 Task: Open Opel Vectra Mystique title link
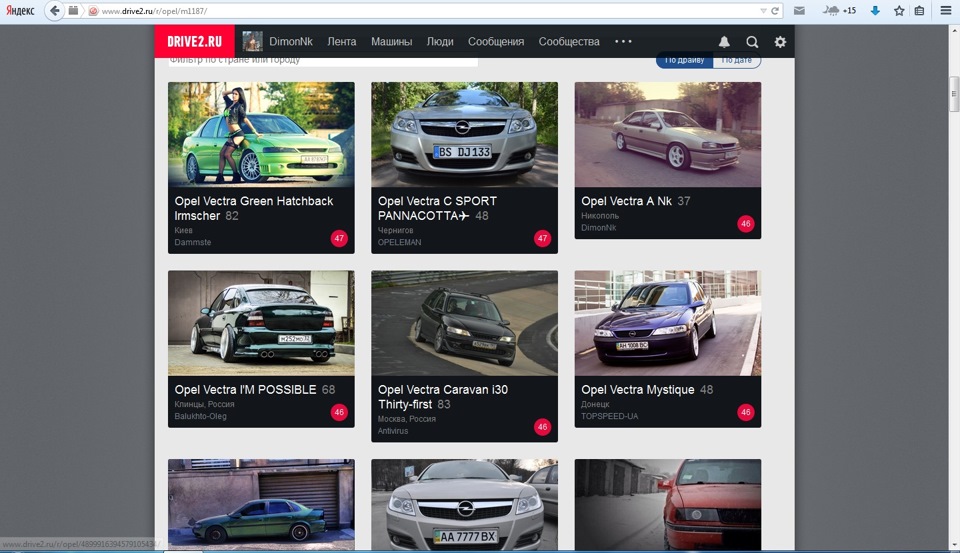(x=637, y=389)
